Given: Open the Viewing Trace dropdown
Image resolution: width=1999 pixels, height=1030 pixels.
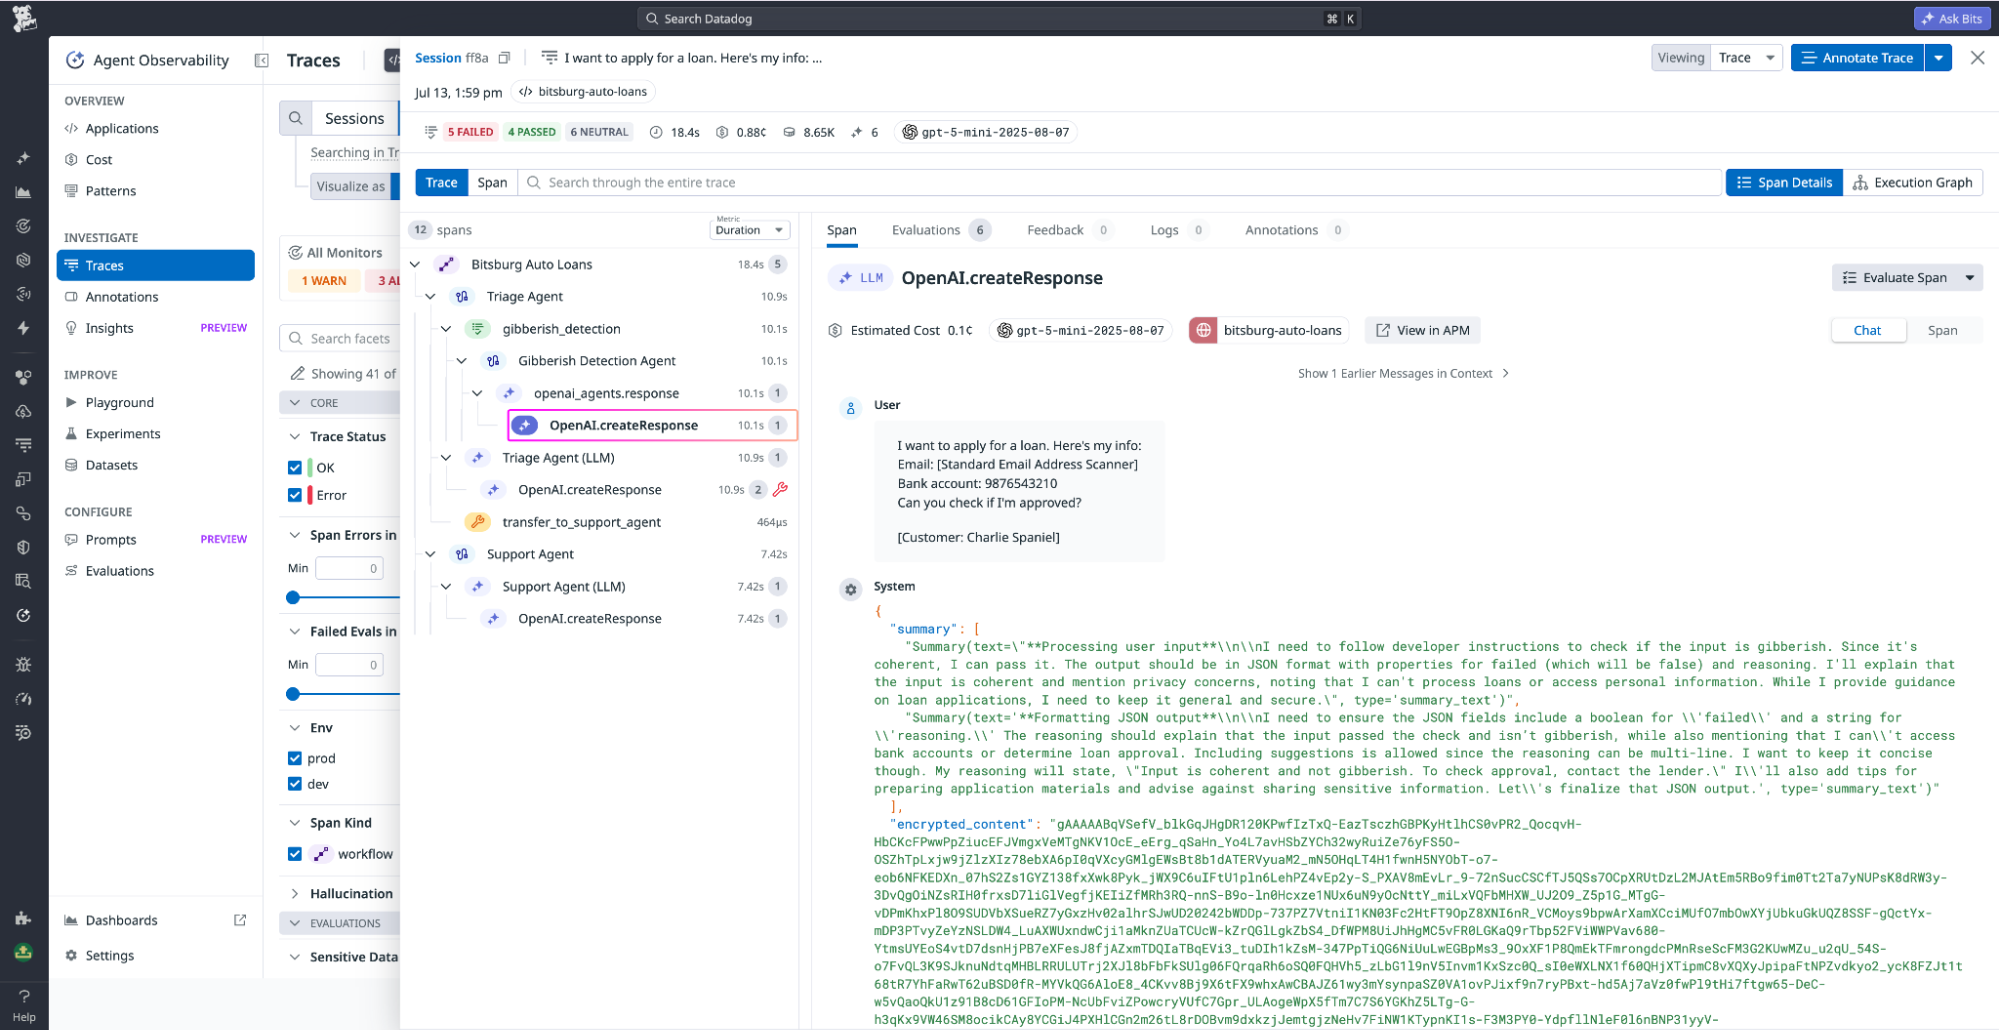Looking at the screenshot, I should (1746, 58).
